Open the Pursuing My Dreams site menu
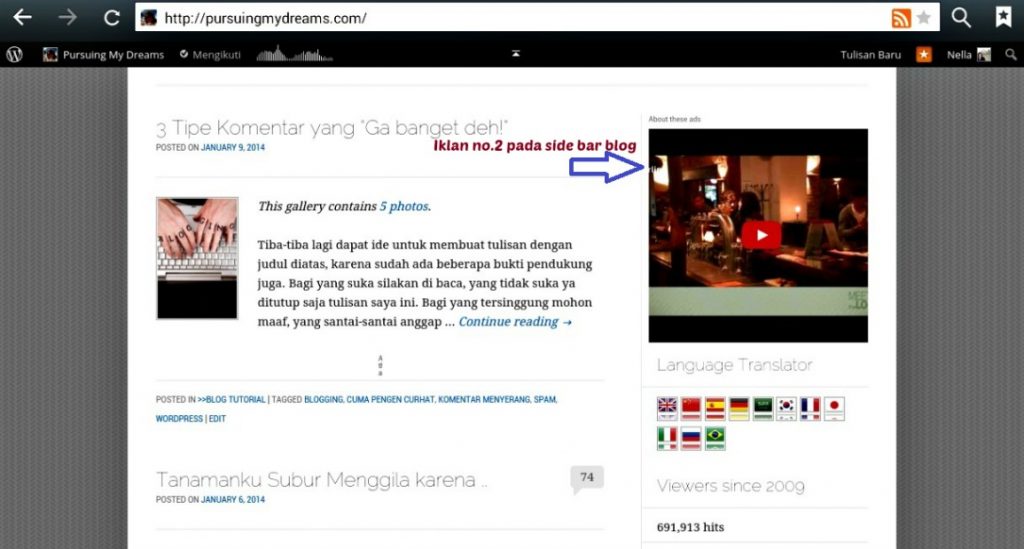 (103, 55)
